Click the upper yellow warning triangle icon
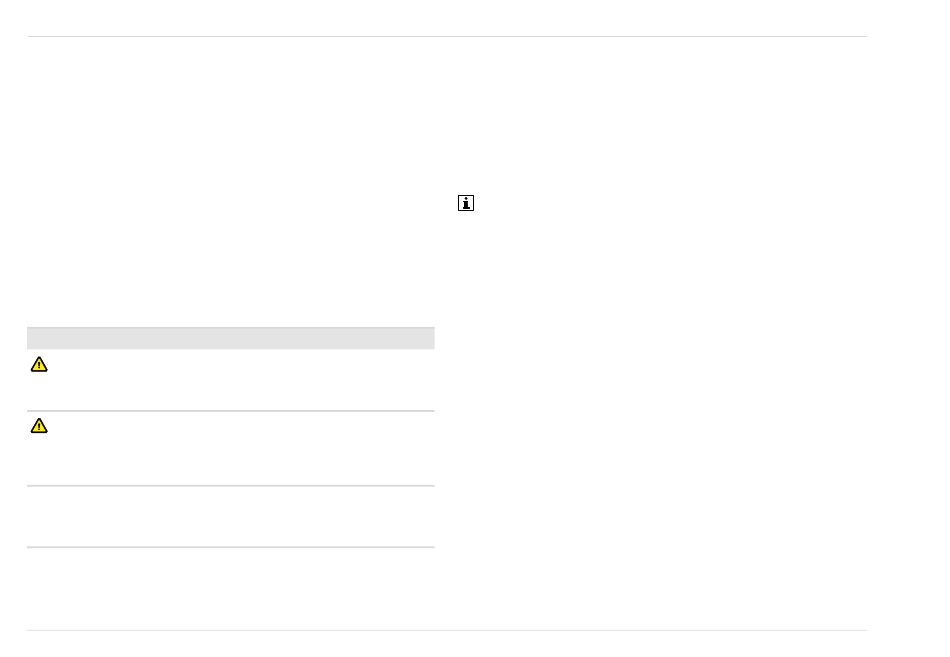 tap(39, 364)
